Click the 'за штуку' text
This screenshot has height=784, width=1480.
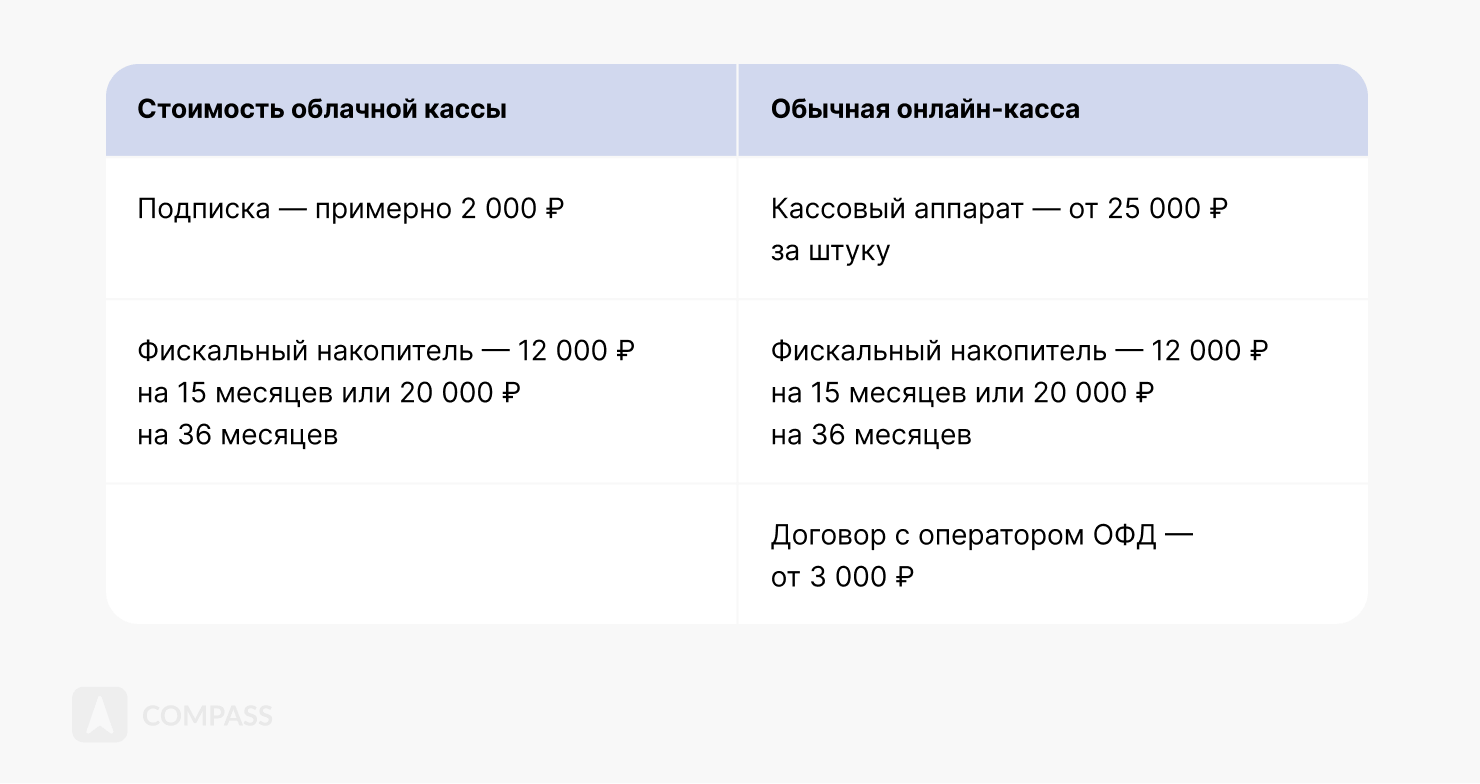(830, 251)
